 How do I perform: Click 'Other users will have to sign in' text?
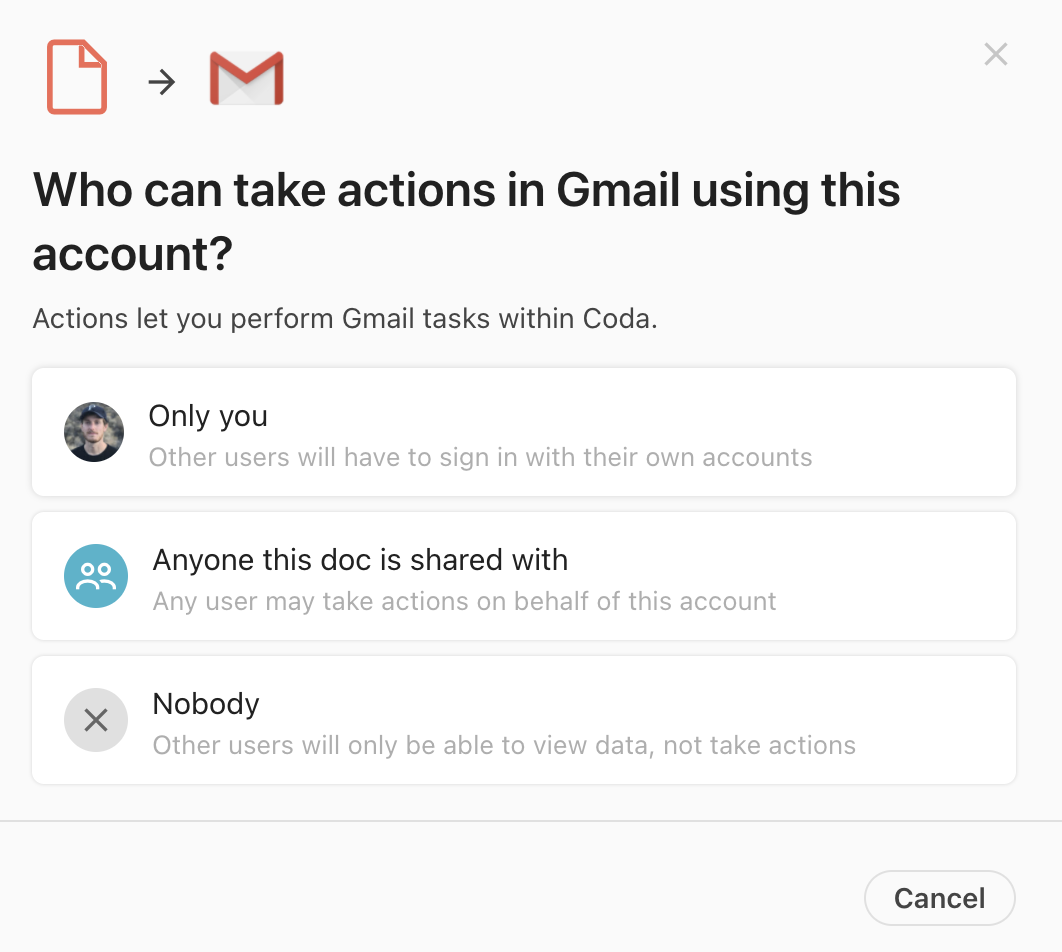480,458
